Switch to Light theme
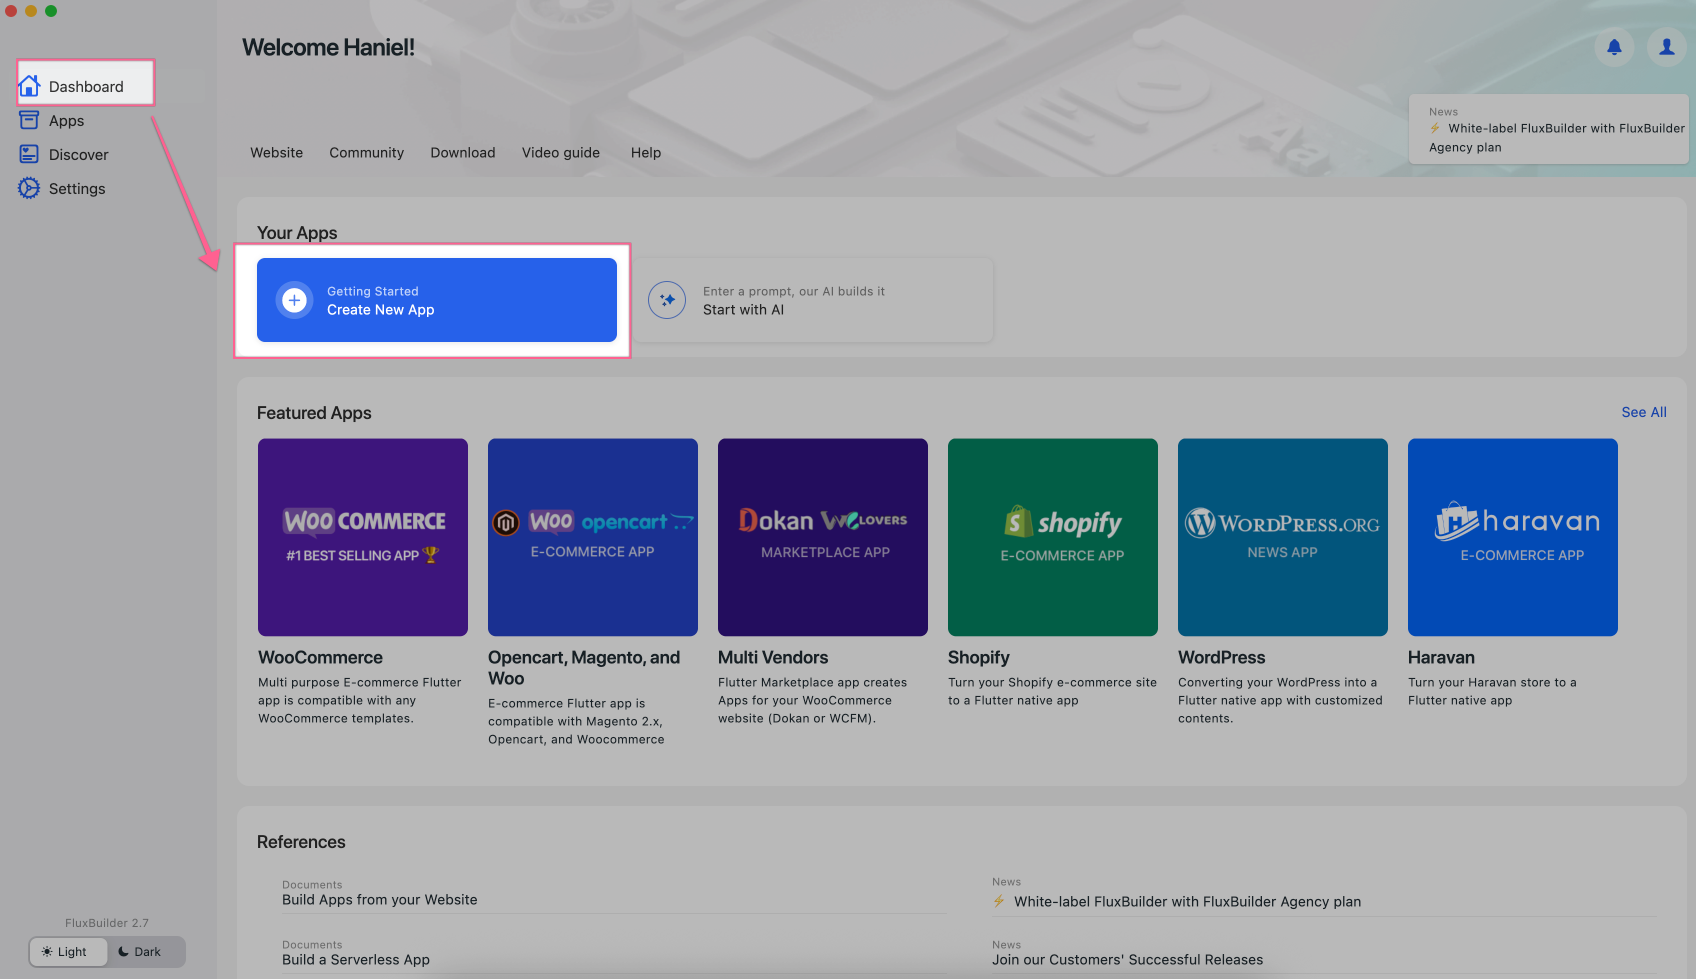This screenshot has height=979, width=1696. (x=69, y=952)
